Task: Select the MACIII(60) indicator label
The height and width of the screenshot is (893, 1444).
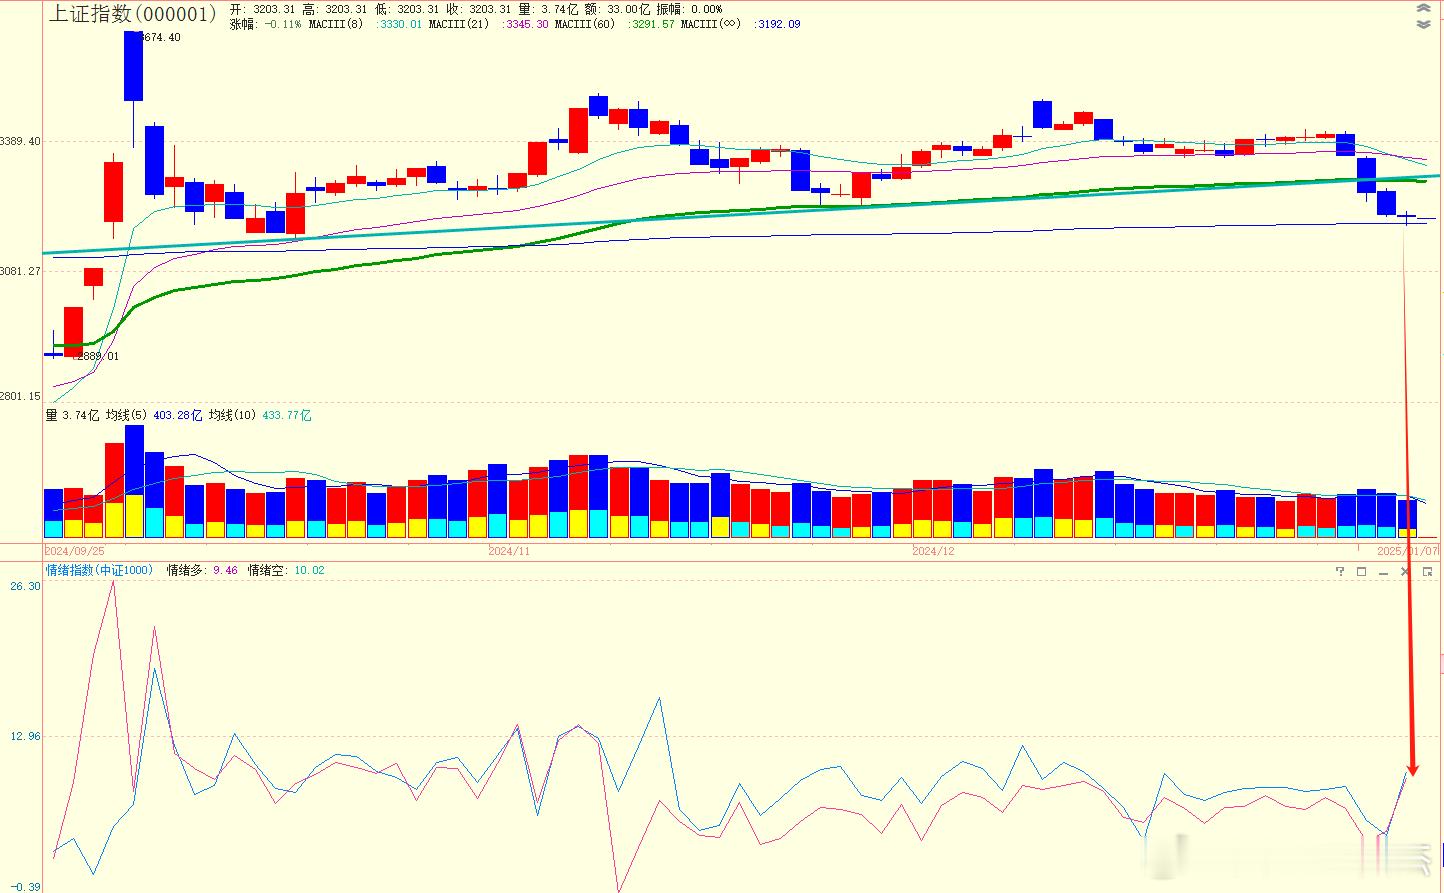Action: coord(585,24)
